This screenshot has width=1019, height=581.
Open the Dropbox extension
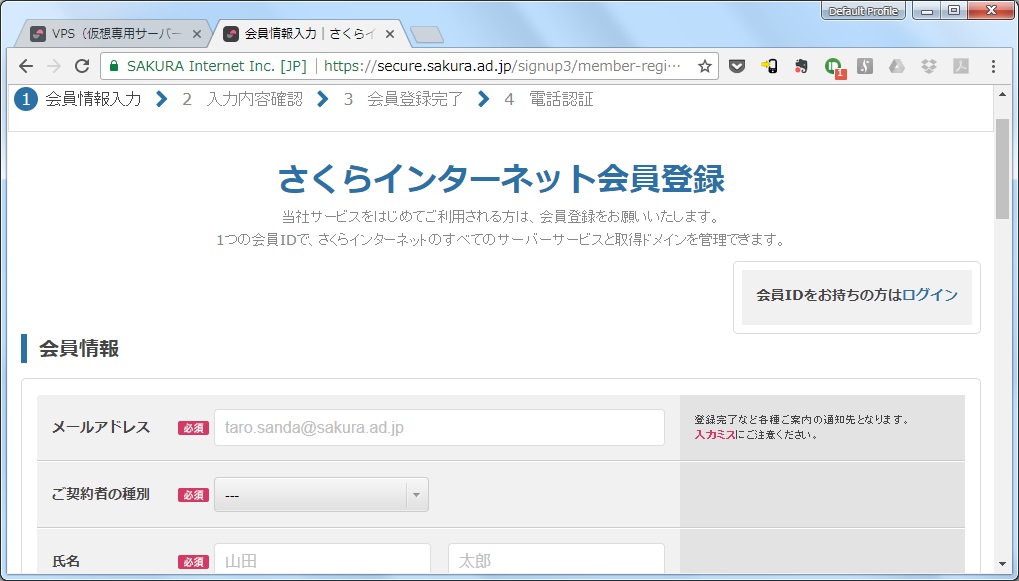929,66
